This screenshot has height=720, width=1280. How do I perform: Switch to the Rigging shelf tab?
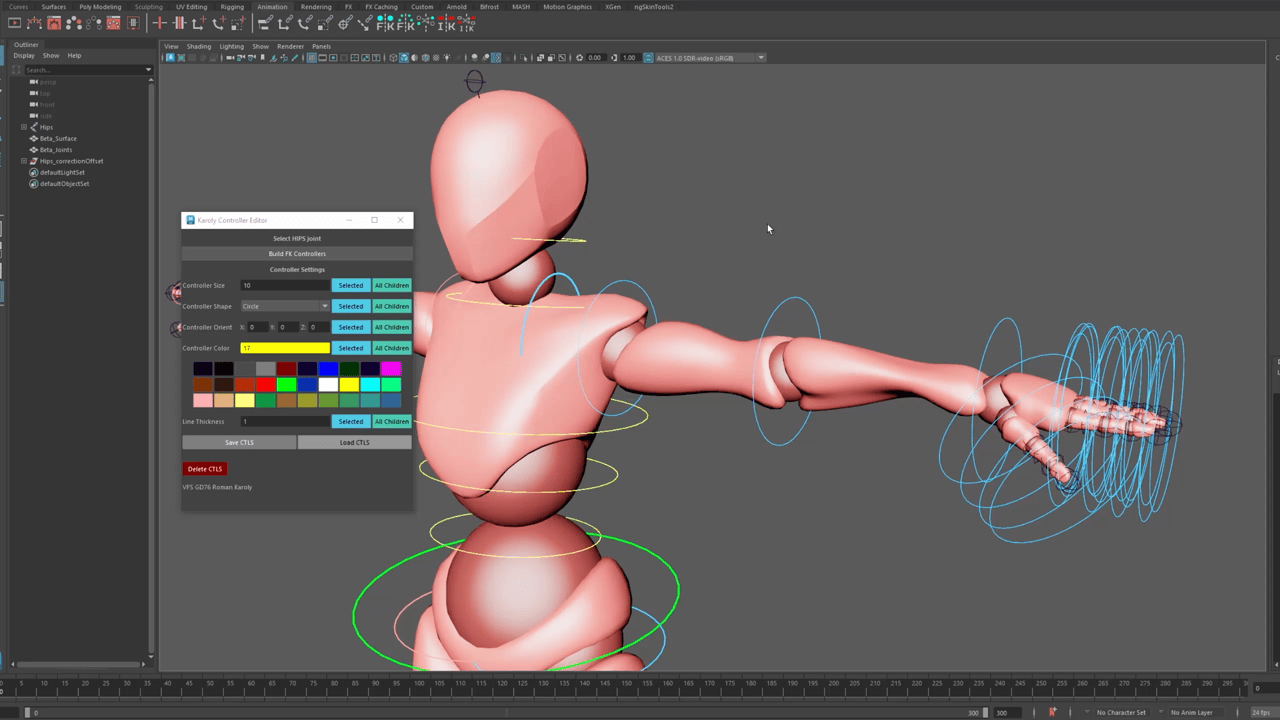pos(232,7)
